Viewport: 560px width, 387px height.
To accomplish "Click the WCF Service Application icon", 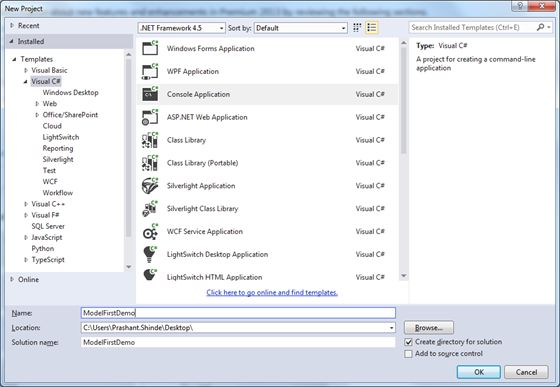I will [150, 231].
